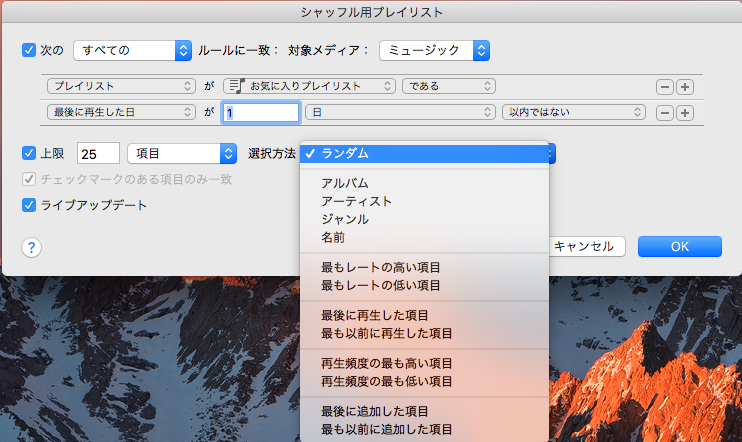Screen dimensions: 742x442
Task: Add a rule after the プレイリスト row
Action: click(x=685, y=87)
